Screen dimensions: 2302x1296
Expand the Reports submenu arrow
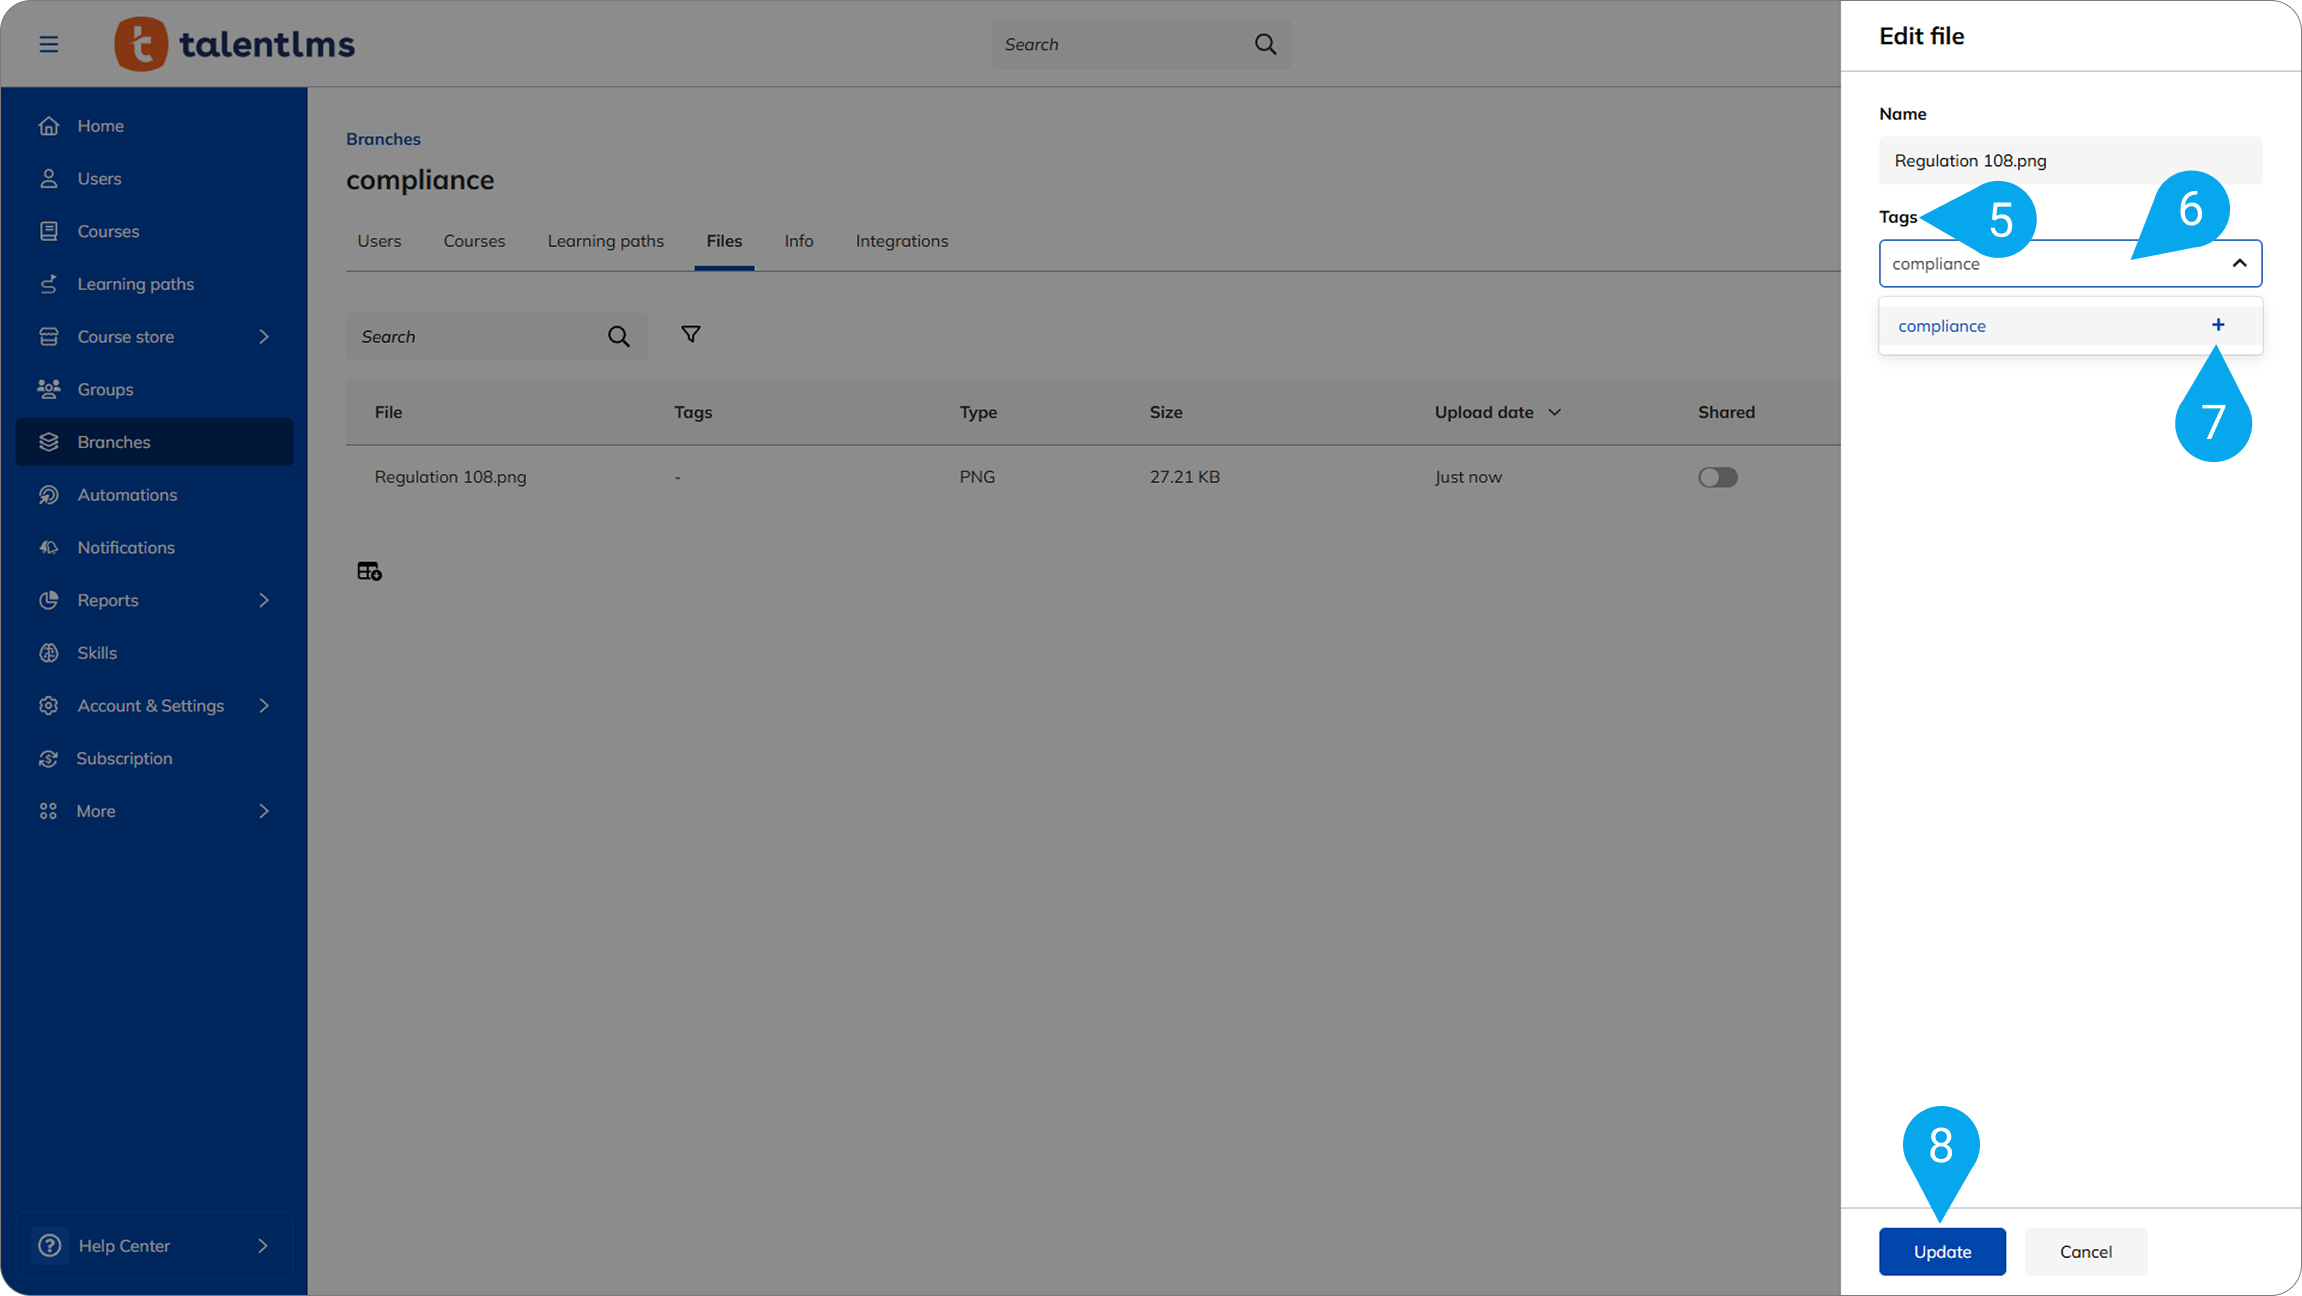pyautogui.click(x=264, y=600)
